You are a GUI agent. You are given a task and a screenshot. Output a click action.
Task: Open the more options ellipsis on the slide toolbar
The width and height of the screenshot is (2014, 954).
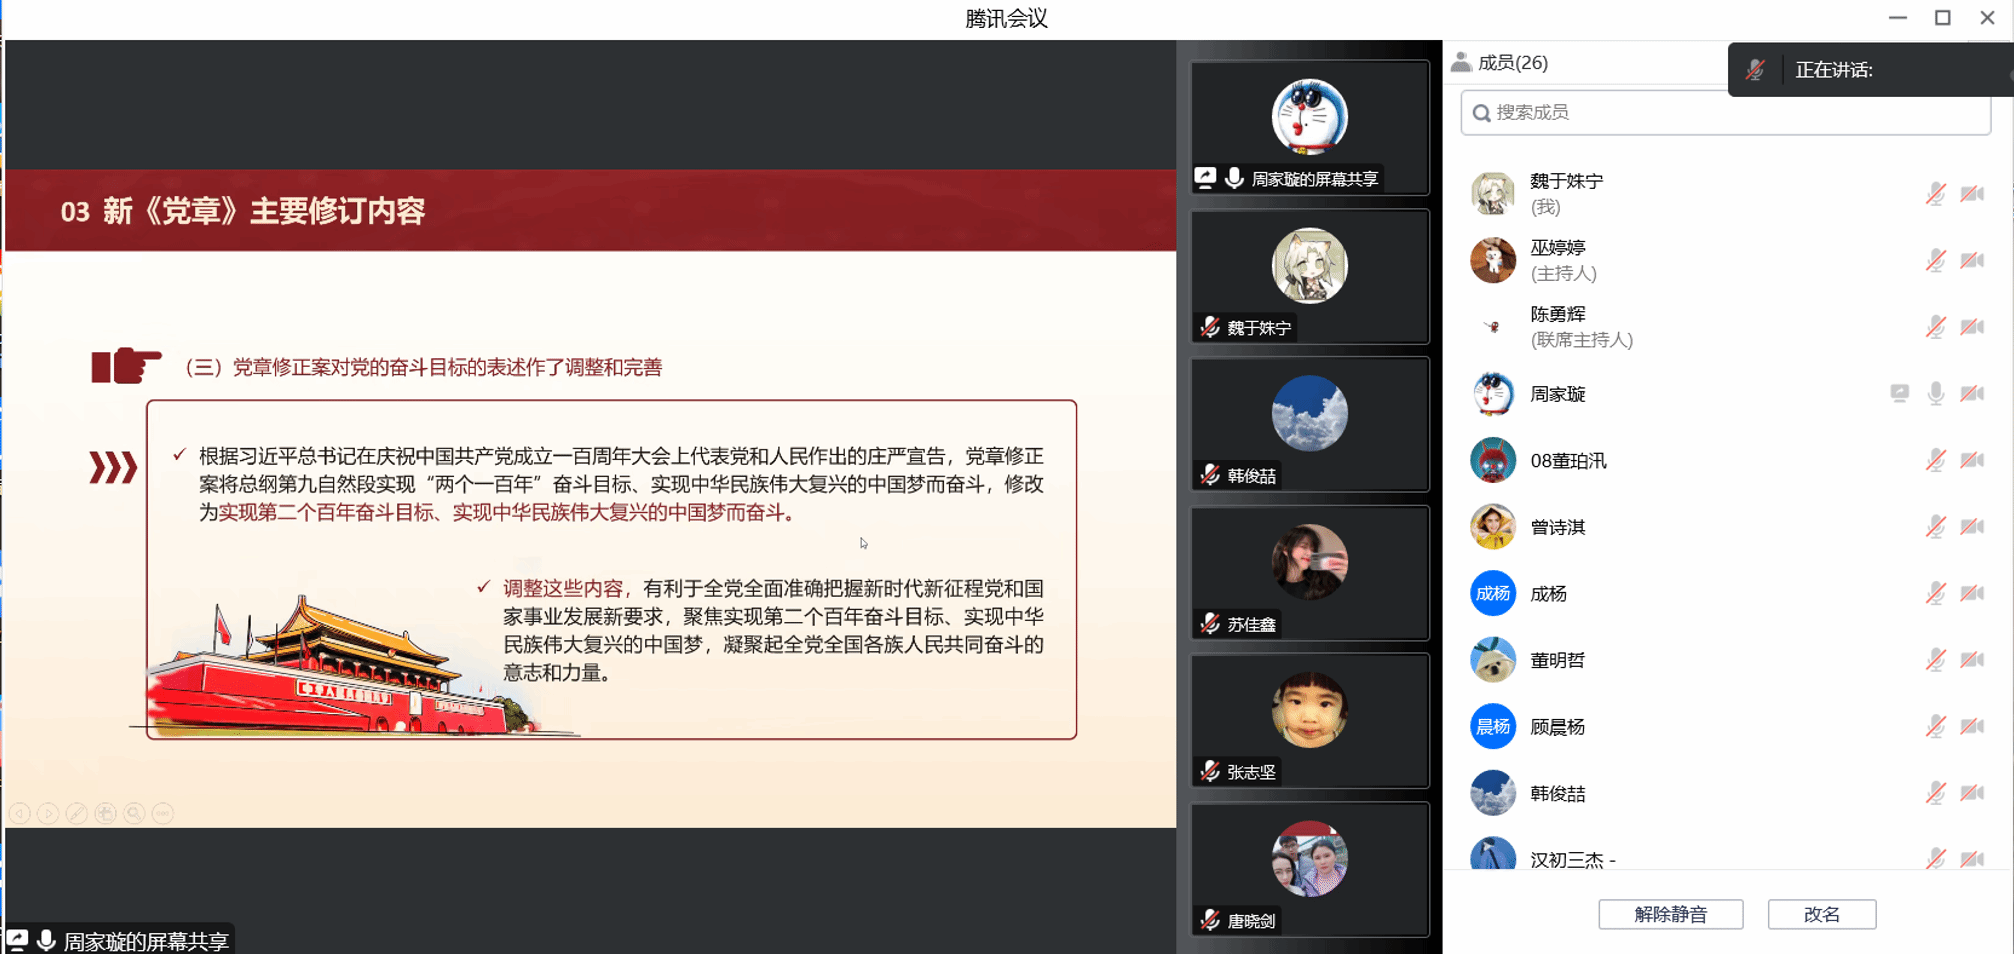163,814
